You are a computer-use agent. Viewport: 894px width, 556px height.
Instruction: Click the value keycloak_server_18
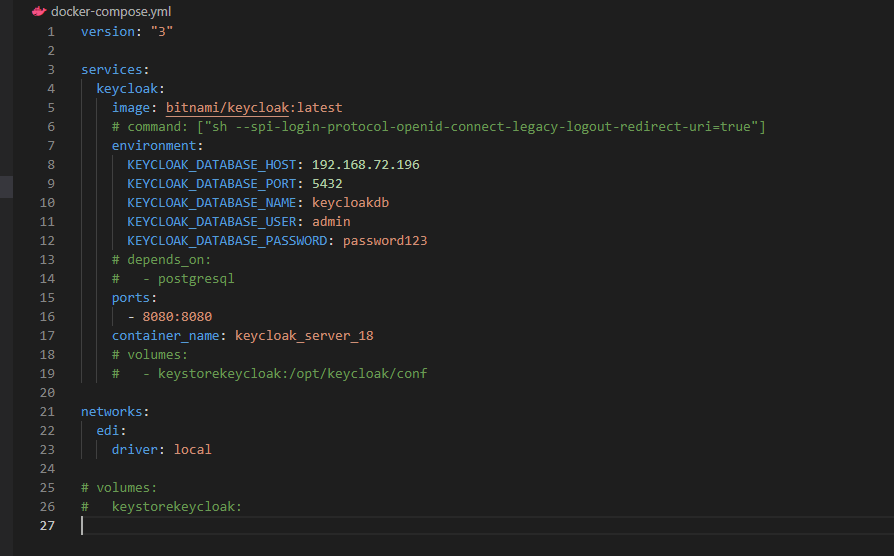[304, 335]
